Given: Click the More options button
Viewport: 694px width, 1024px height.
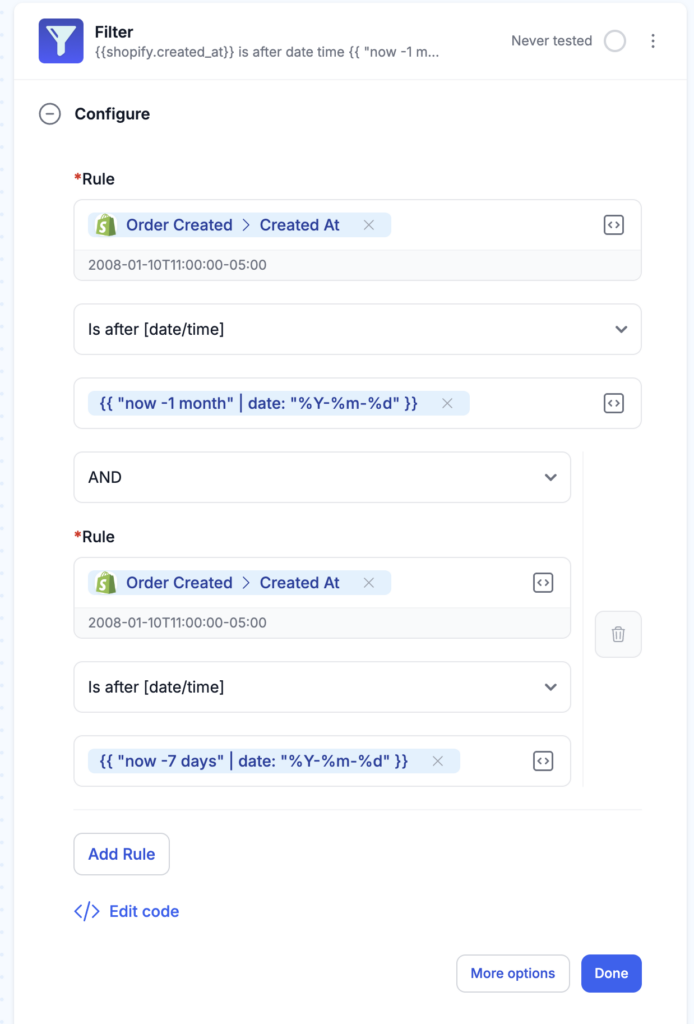Looking at the screenshot, I should pos(513,973).
